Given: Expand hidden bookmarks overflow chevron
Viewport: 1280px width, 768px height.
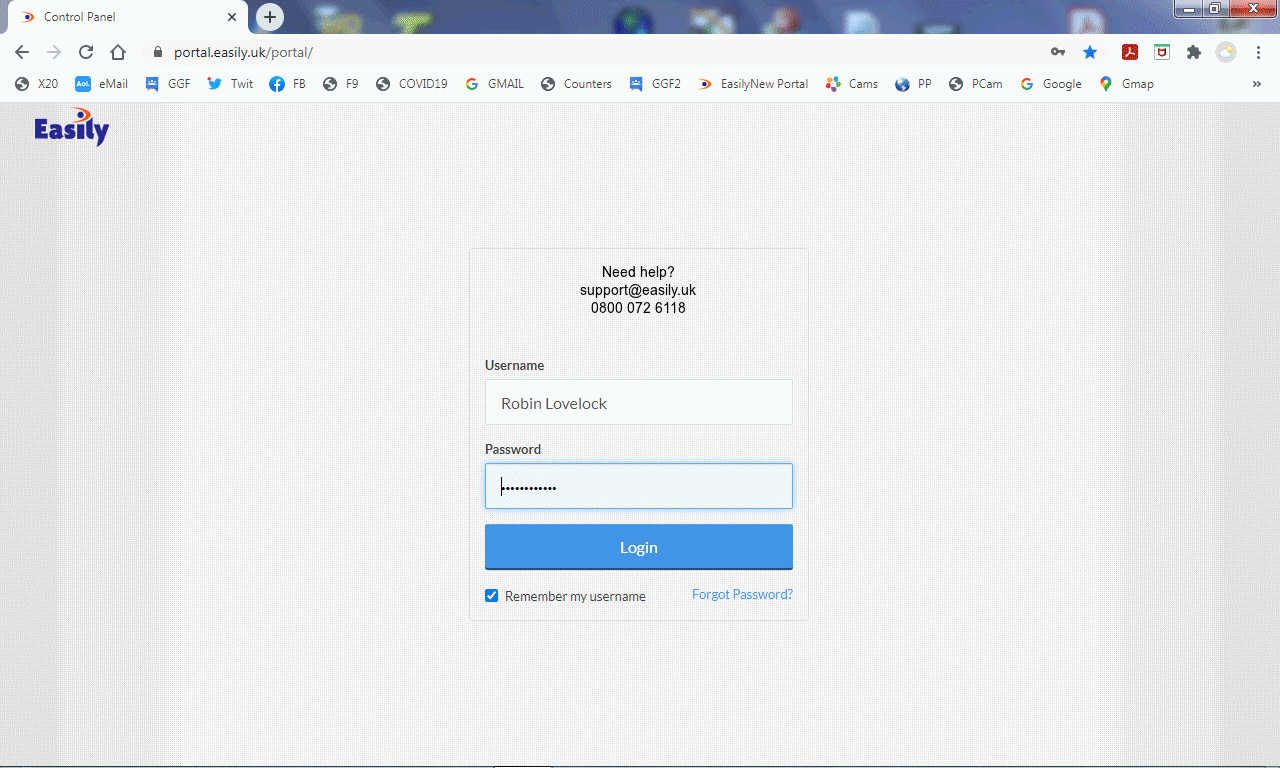Looking at the screenshot, I should [1256, 84].
